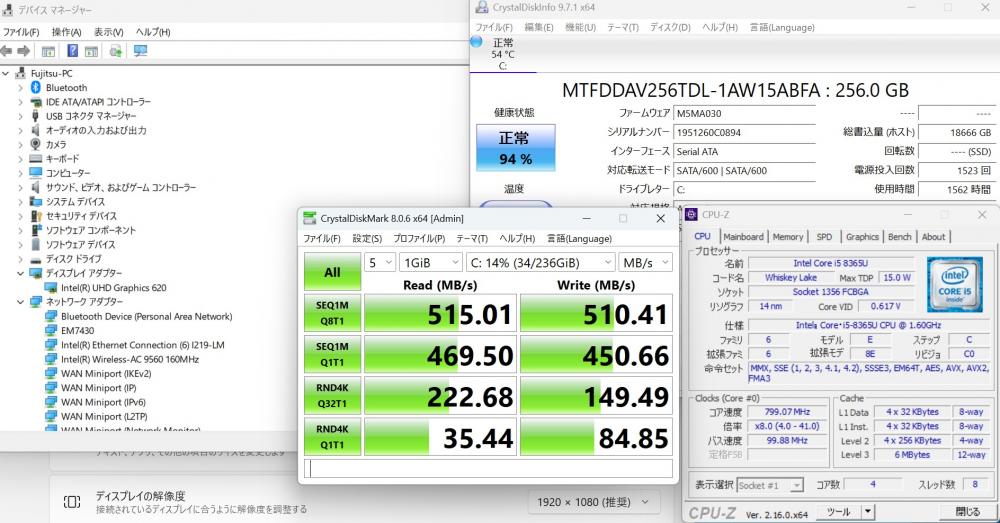
Task: Select the Bluetooth device category icon
Action: 36,87
